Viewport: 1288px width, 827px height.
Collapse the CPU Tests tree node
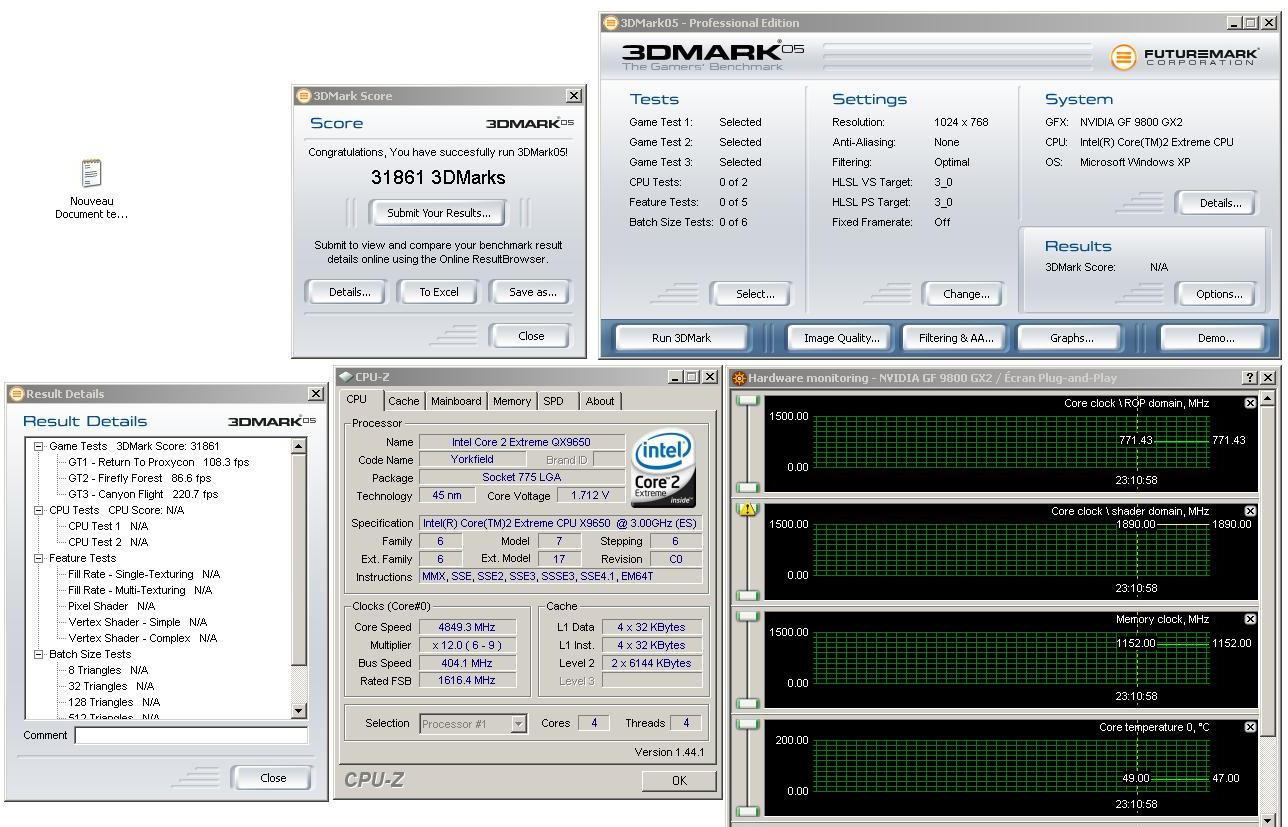pyautogui.click(x=39, y=510)
